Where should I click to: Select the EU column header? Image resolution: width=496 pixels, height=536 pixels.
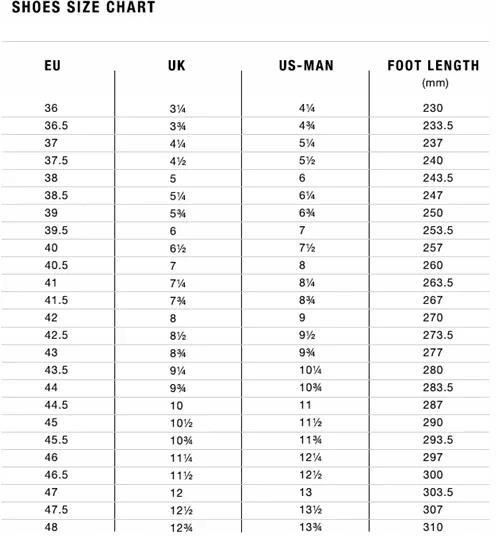click(53, 65)
